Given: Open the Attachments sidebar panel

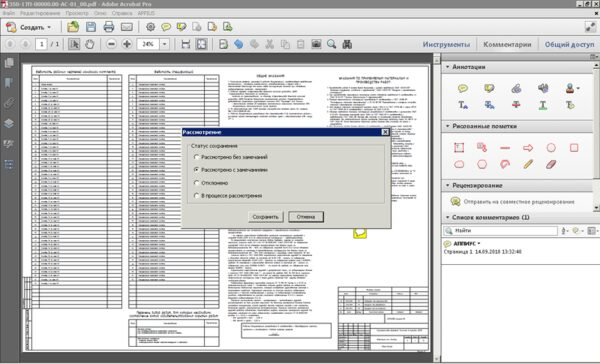Looking at the screenshot, I should click(9, 103).
